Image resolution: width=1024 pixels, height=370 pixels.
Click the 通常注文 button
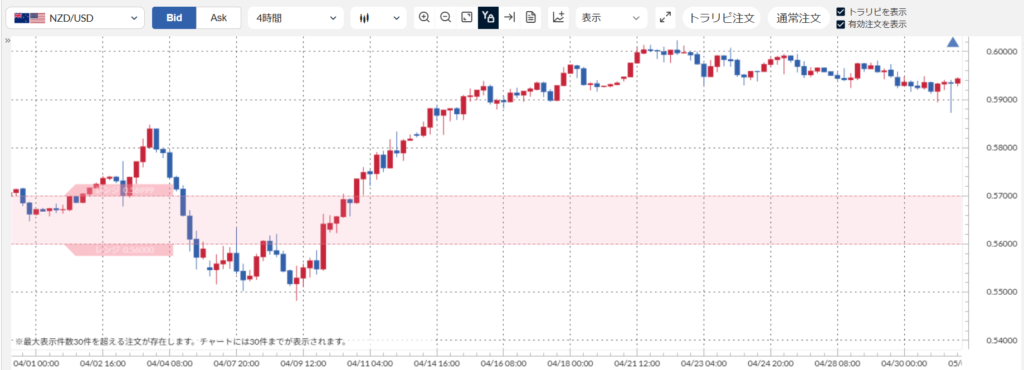798,18
